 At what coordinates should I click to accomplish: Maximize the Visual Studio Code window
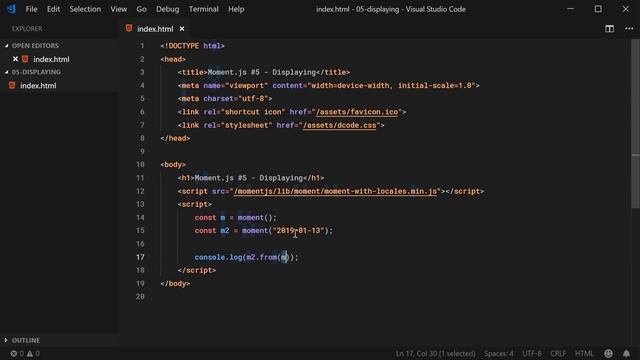pos(598,9)
